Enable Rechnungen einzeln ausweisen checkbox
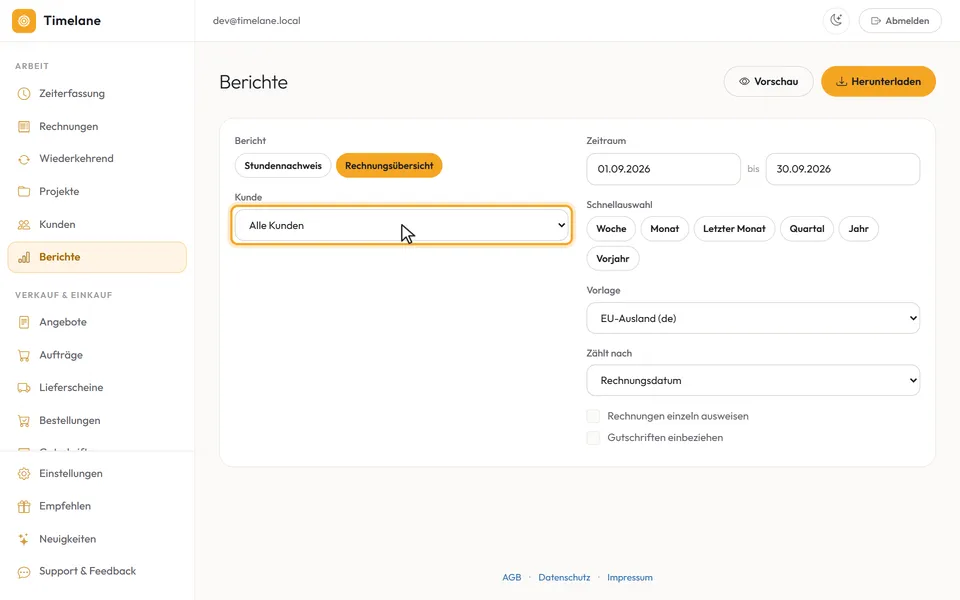 click(x=593, y=416)
